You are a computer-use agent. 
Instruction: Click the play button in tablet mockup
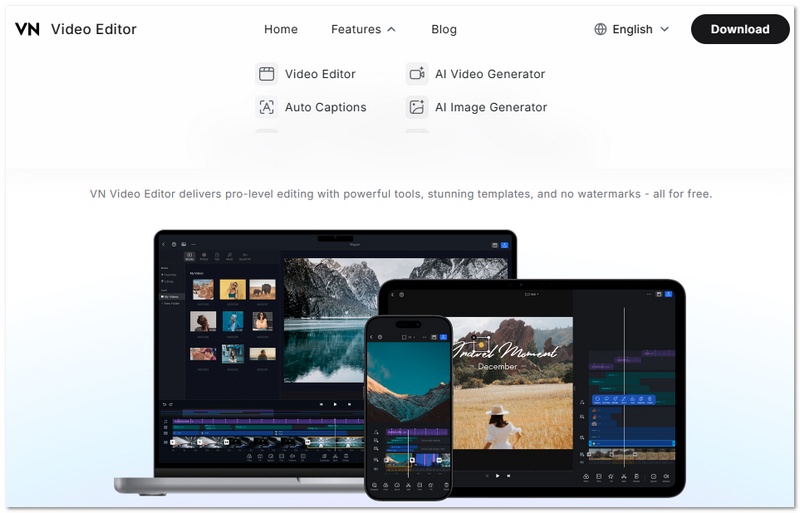point(497,476)
